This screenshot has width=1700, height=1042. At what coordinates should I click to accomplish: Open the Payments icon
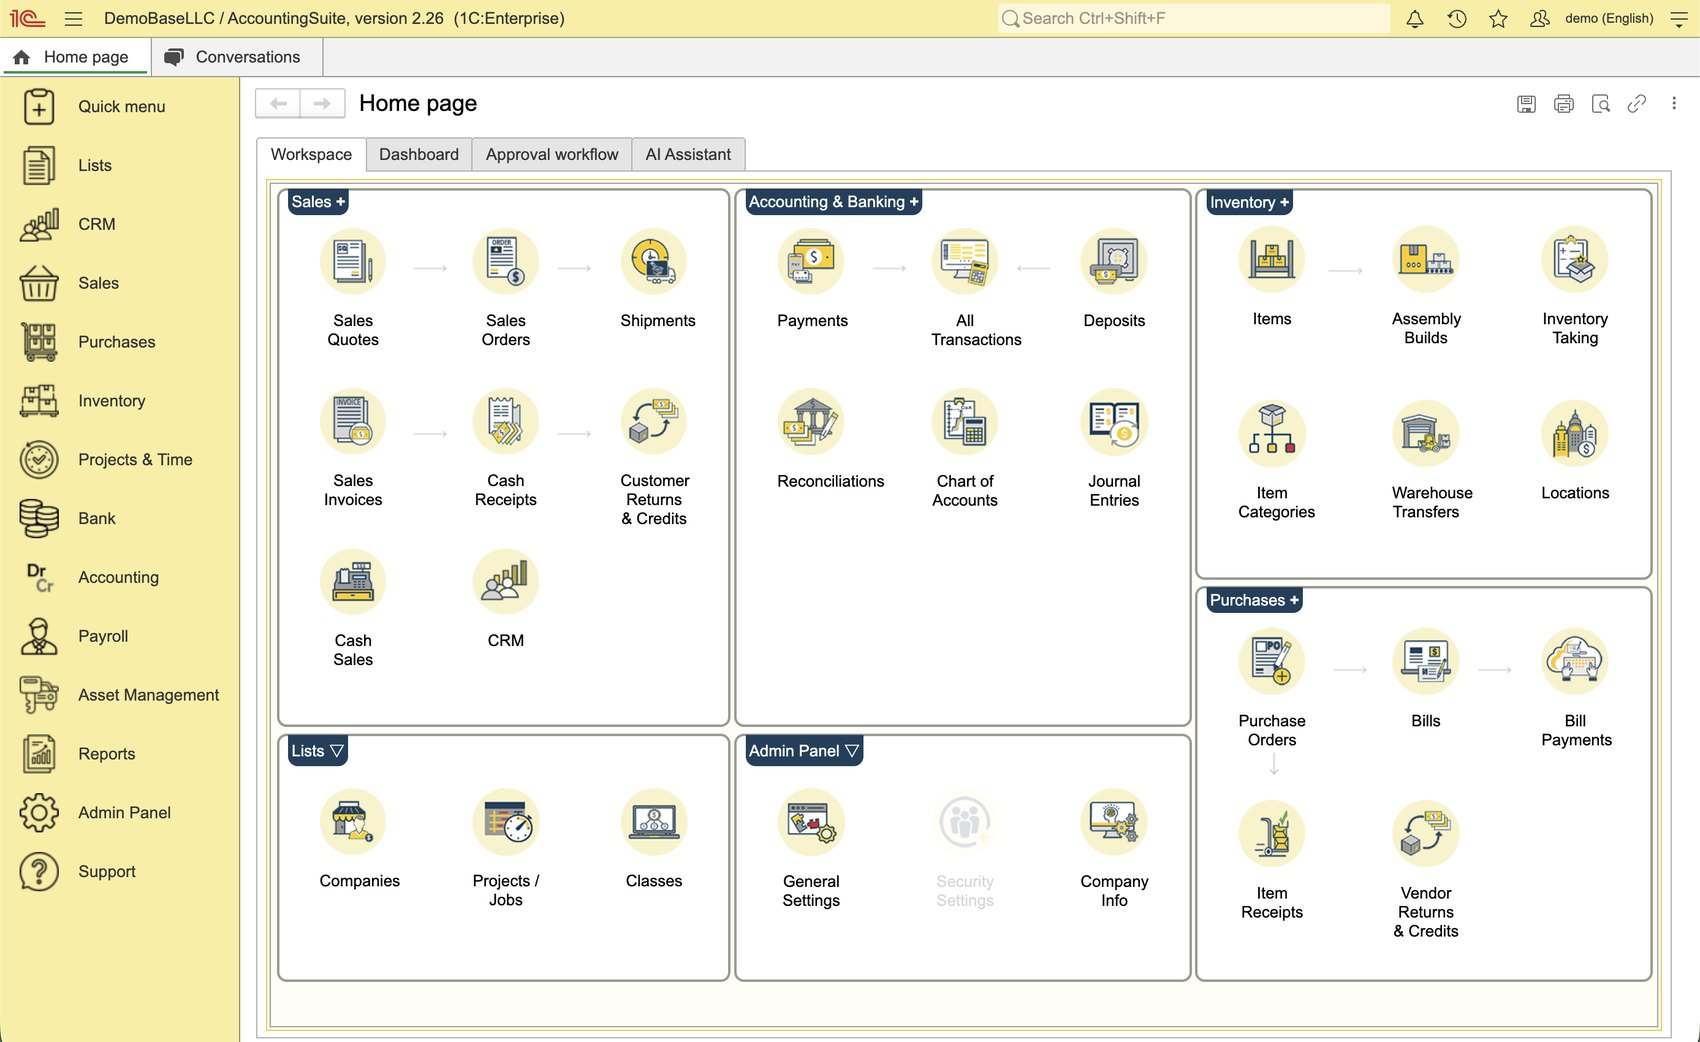coord(811,262)
